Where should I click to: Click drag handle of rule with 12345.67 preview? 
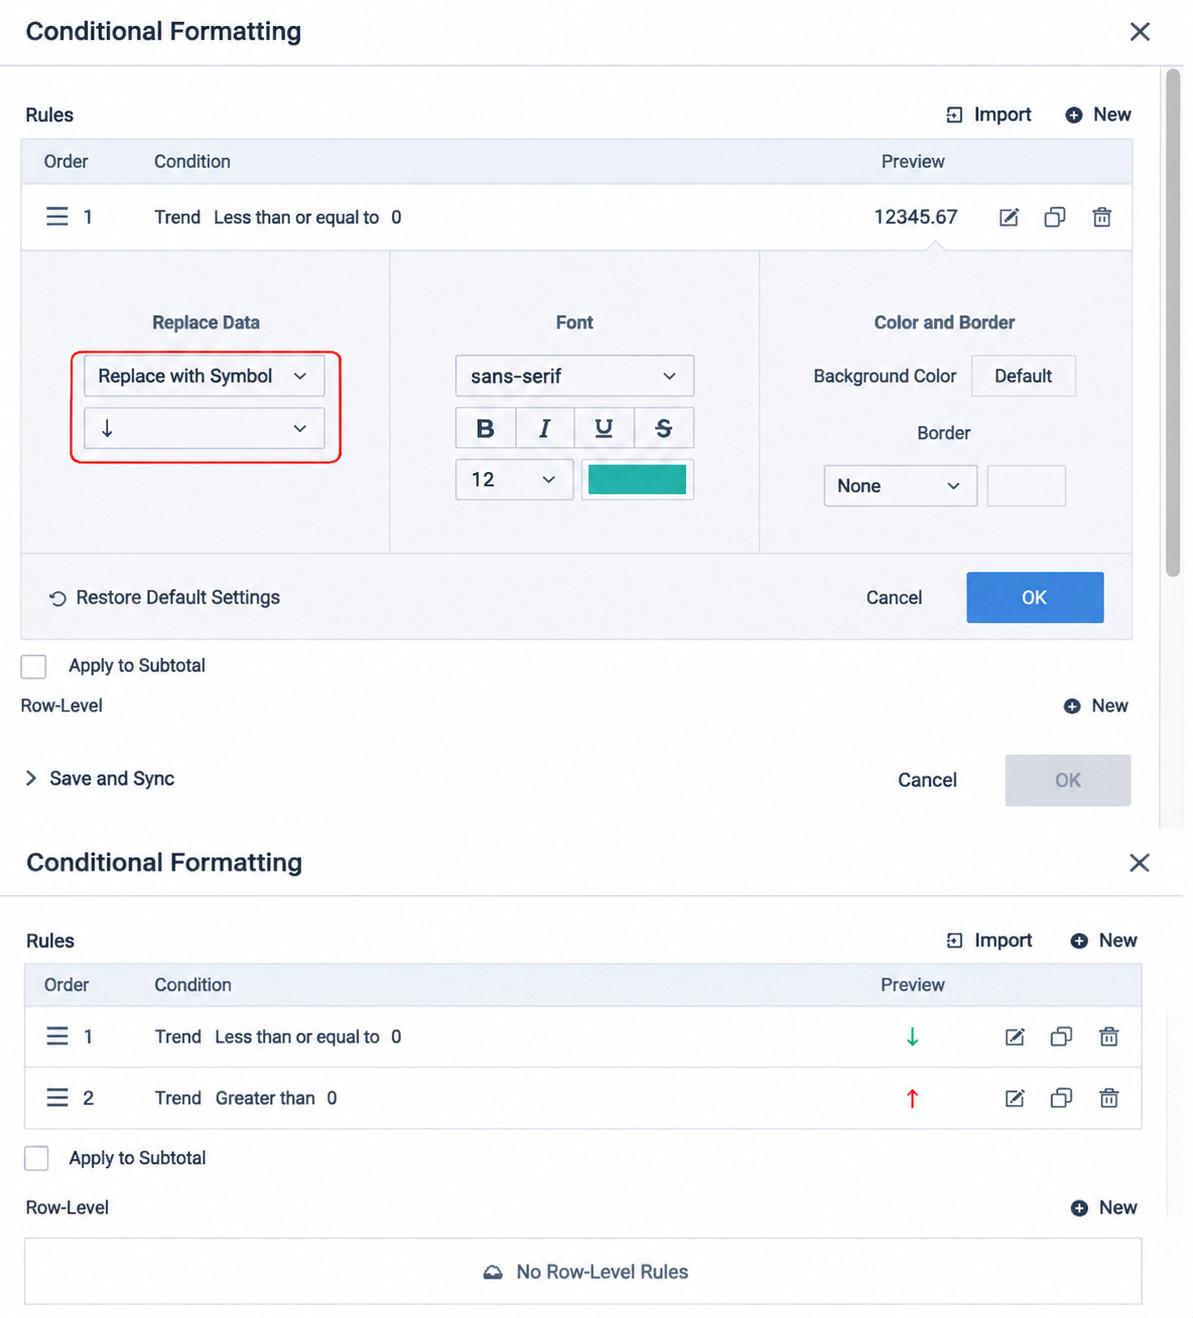point(57,217)
